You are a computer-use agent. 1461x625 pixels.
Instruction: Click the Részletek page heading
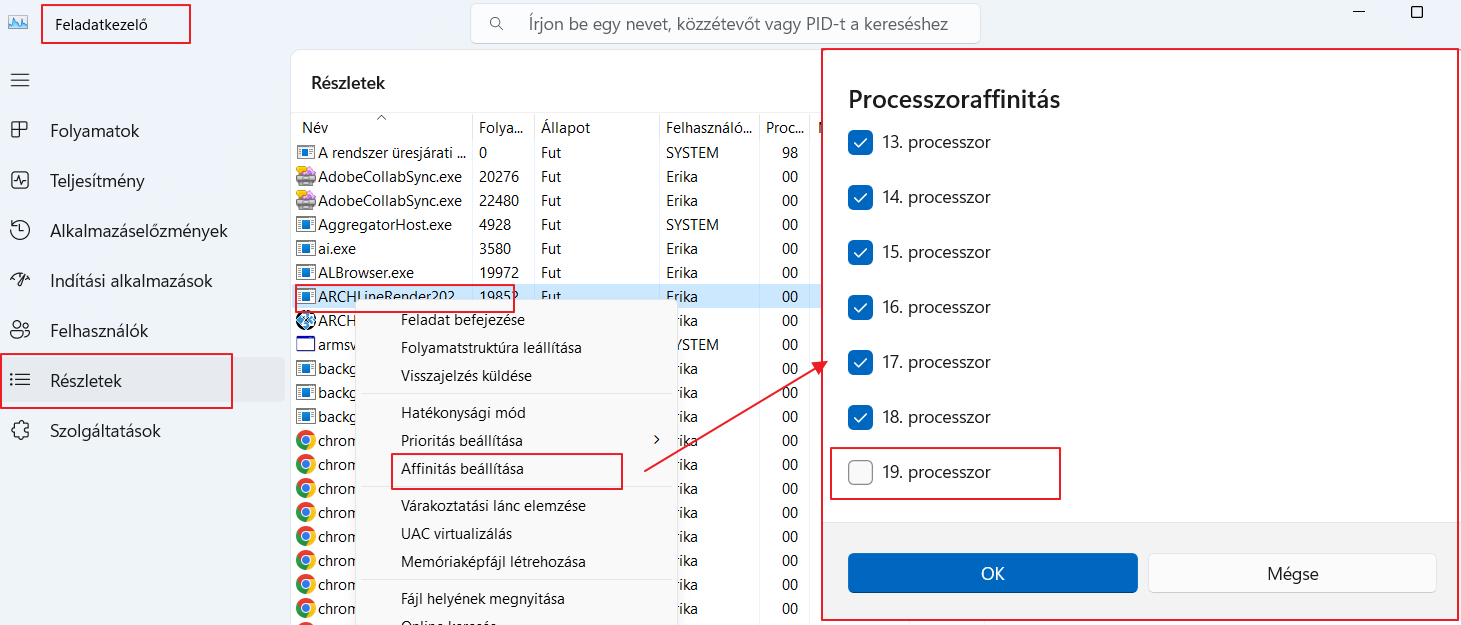[x=348, y=83]
